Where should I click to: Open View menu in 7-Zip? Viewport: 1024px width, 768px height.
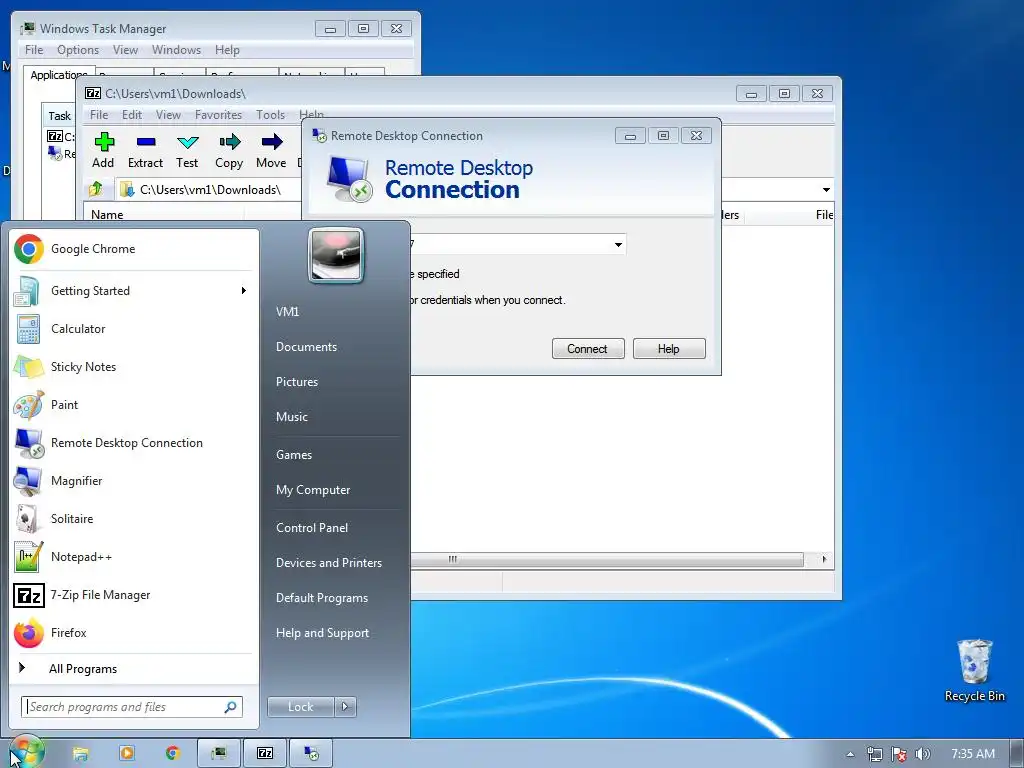click(168, 115)
